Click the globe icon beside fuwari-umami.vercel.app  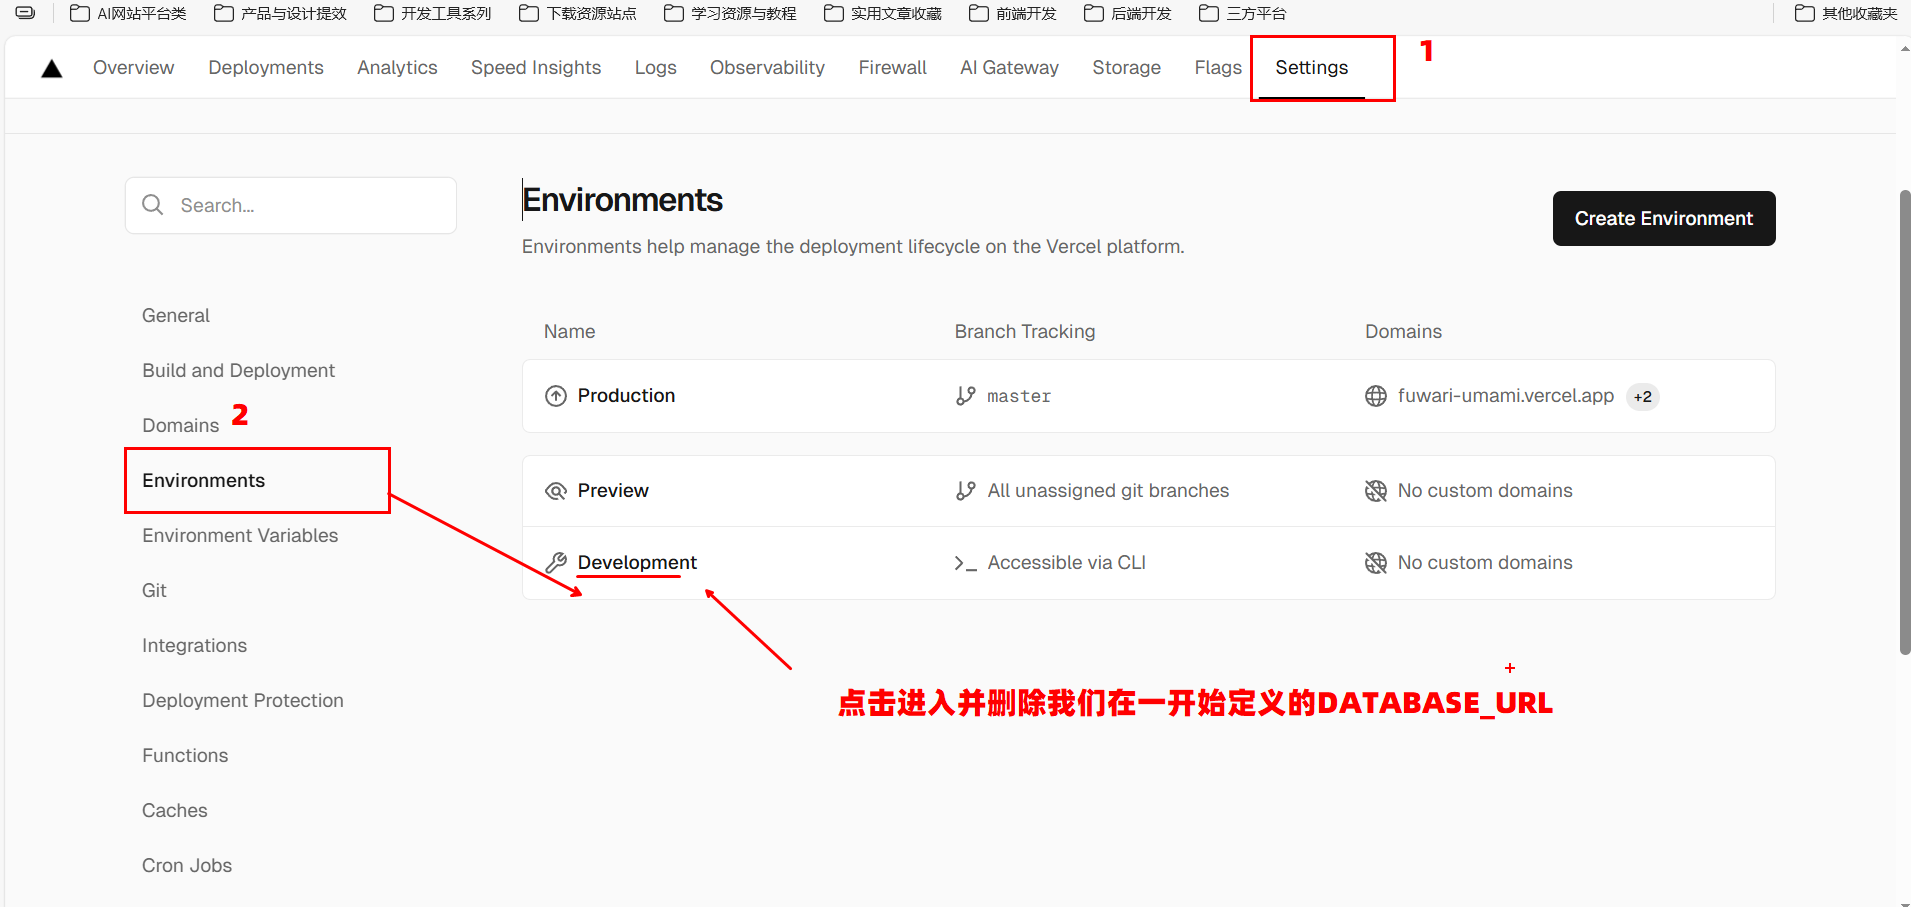(1376, 396)
